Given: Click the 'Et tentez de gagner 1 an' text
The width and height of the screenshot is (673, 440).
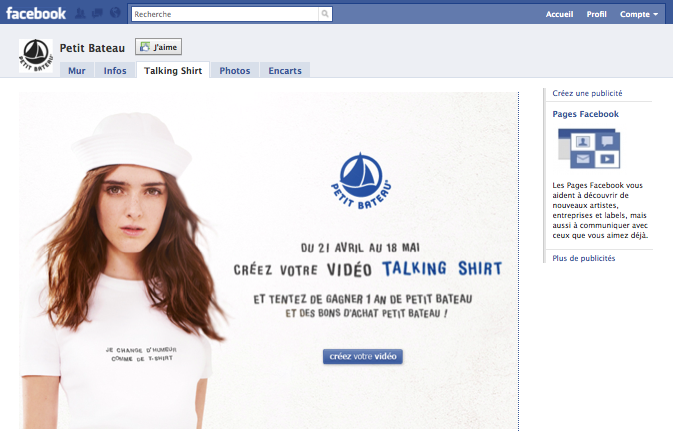Looking at the screenshot, I should (x=363, y=299).
